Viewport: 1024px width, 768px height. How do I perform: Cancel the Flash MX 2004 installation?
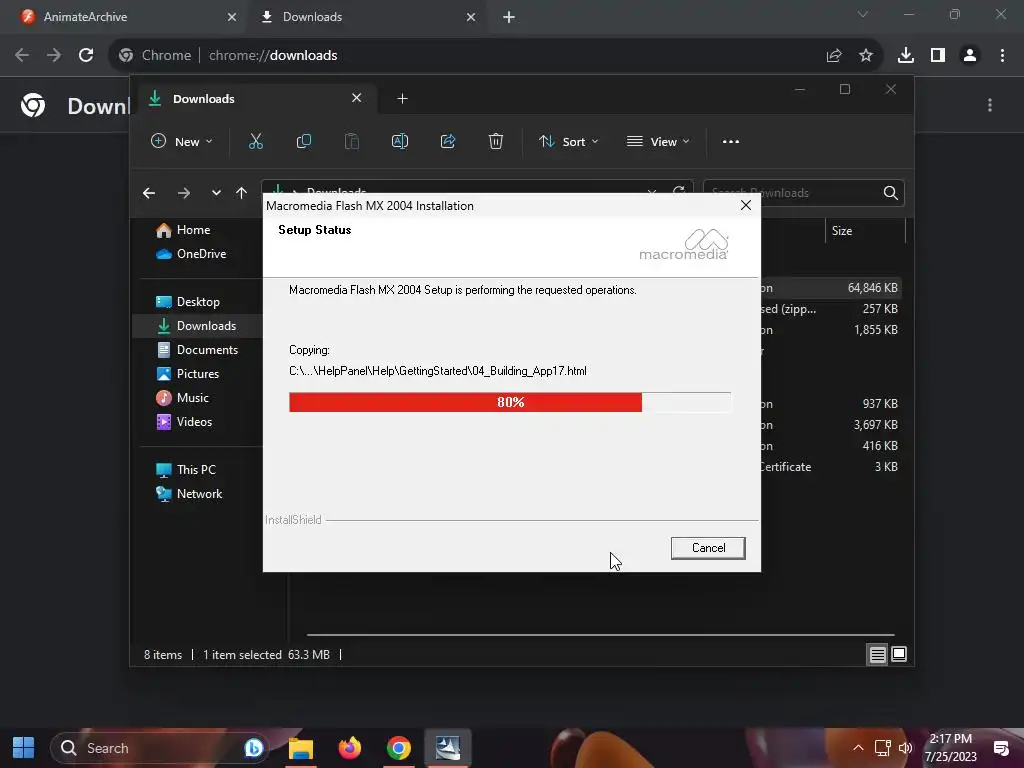(708, 548)
